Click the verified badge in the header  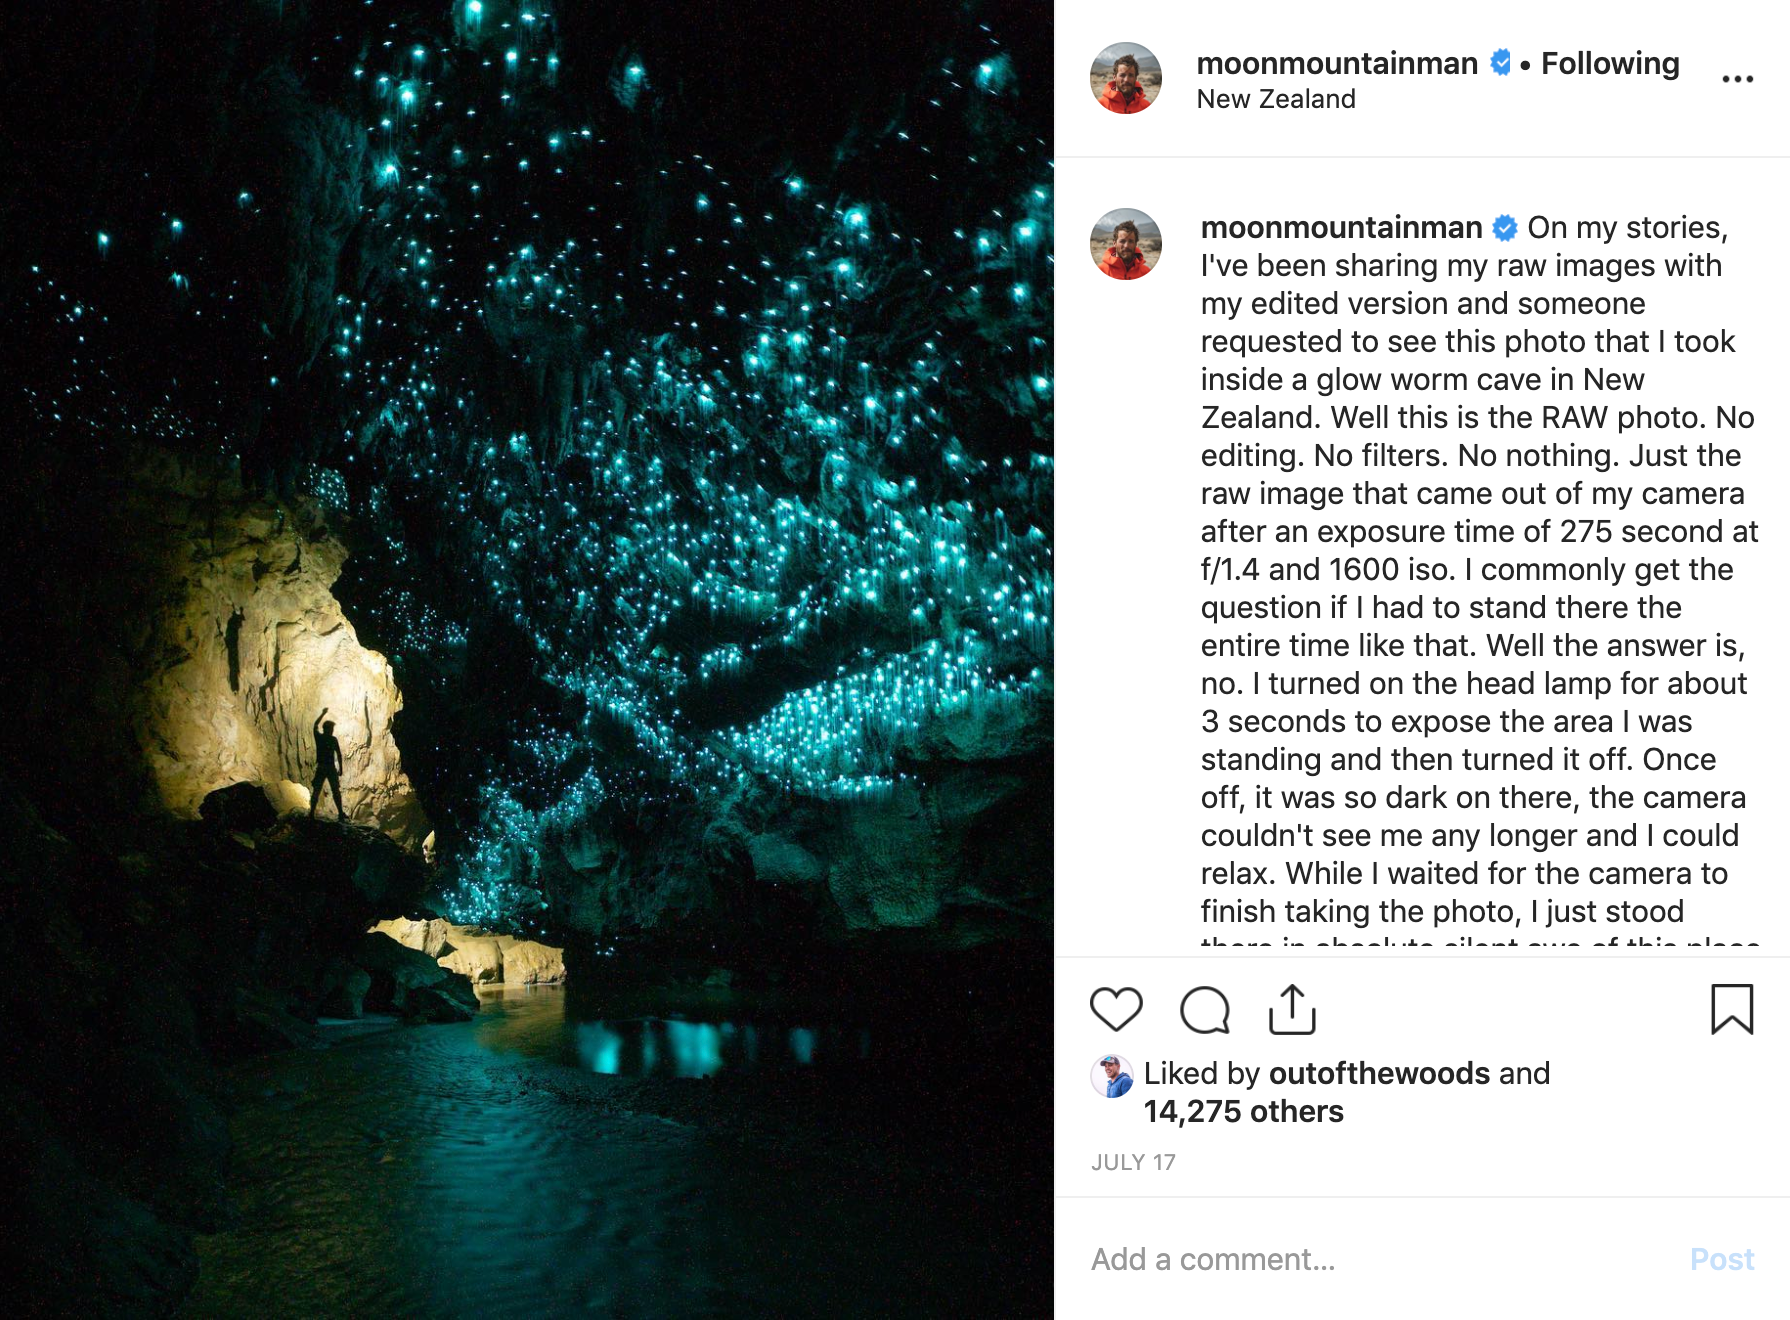pos(1500,63)
